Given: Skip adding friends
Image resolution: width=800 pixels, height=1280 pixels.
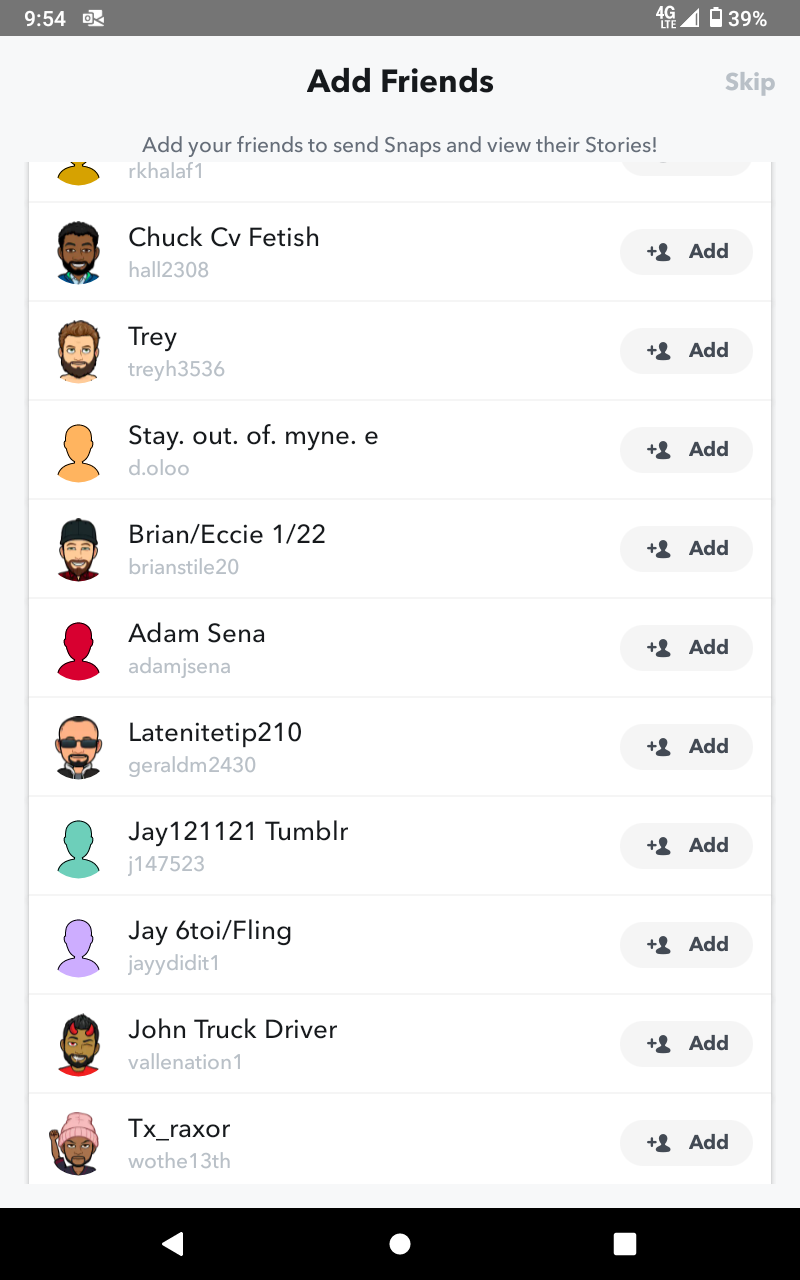Looking at the screenshot, I should tap(749, 82).
